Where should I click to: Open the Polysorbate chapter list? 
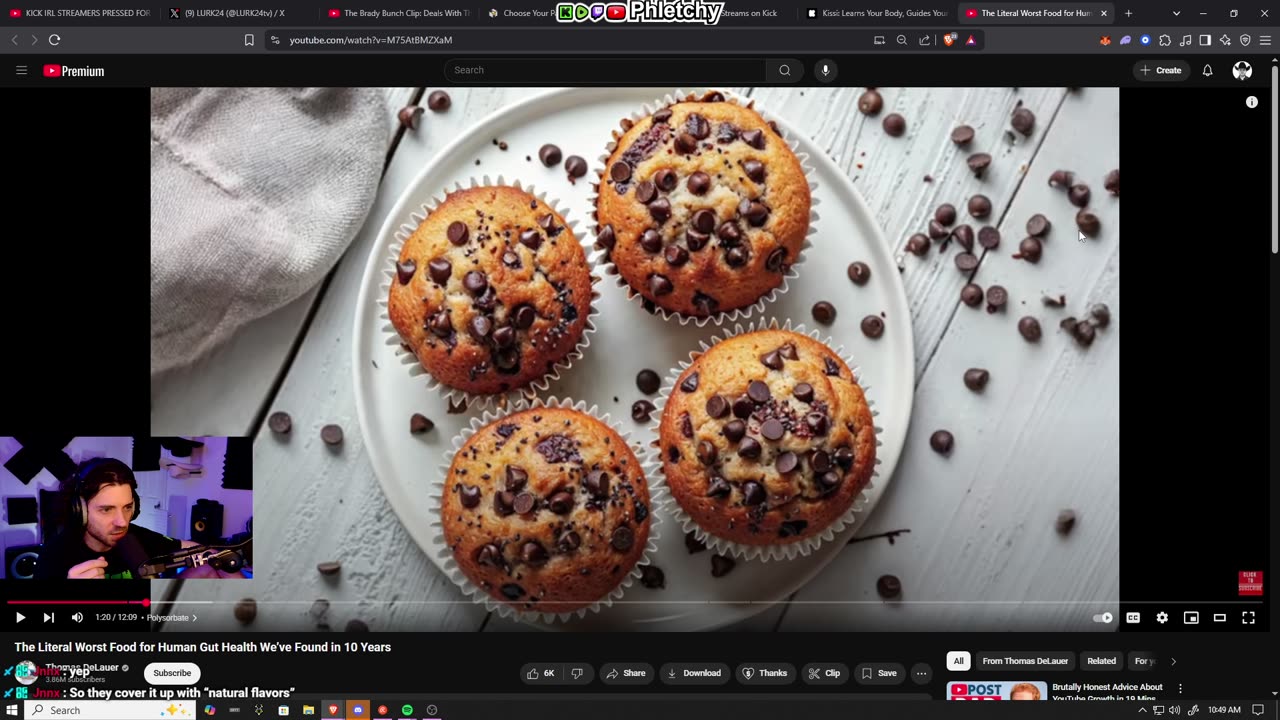pos(172,618)
